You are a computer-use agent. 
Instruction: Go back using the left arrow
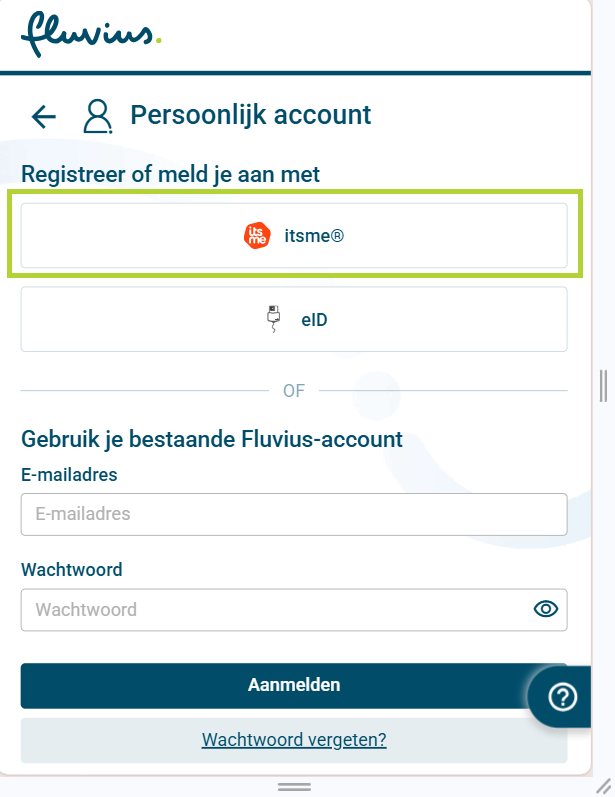44,116
